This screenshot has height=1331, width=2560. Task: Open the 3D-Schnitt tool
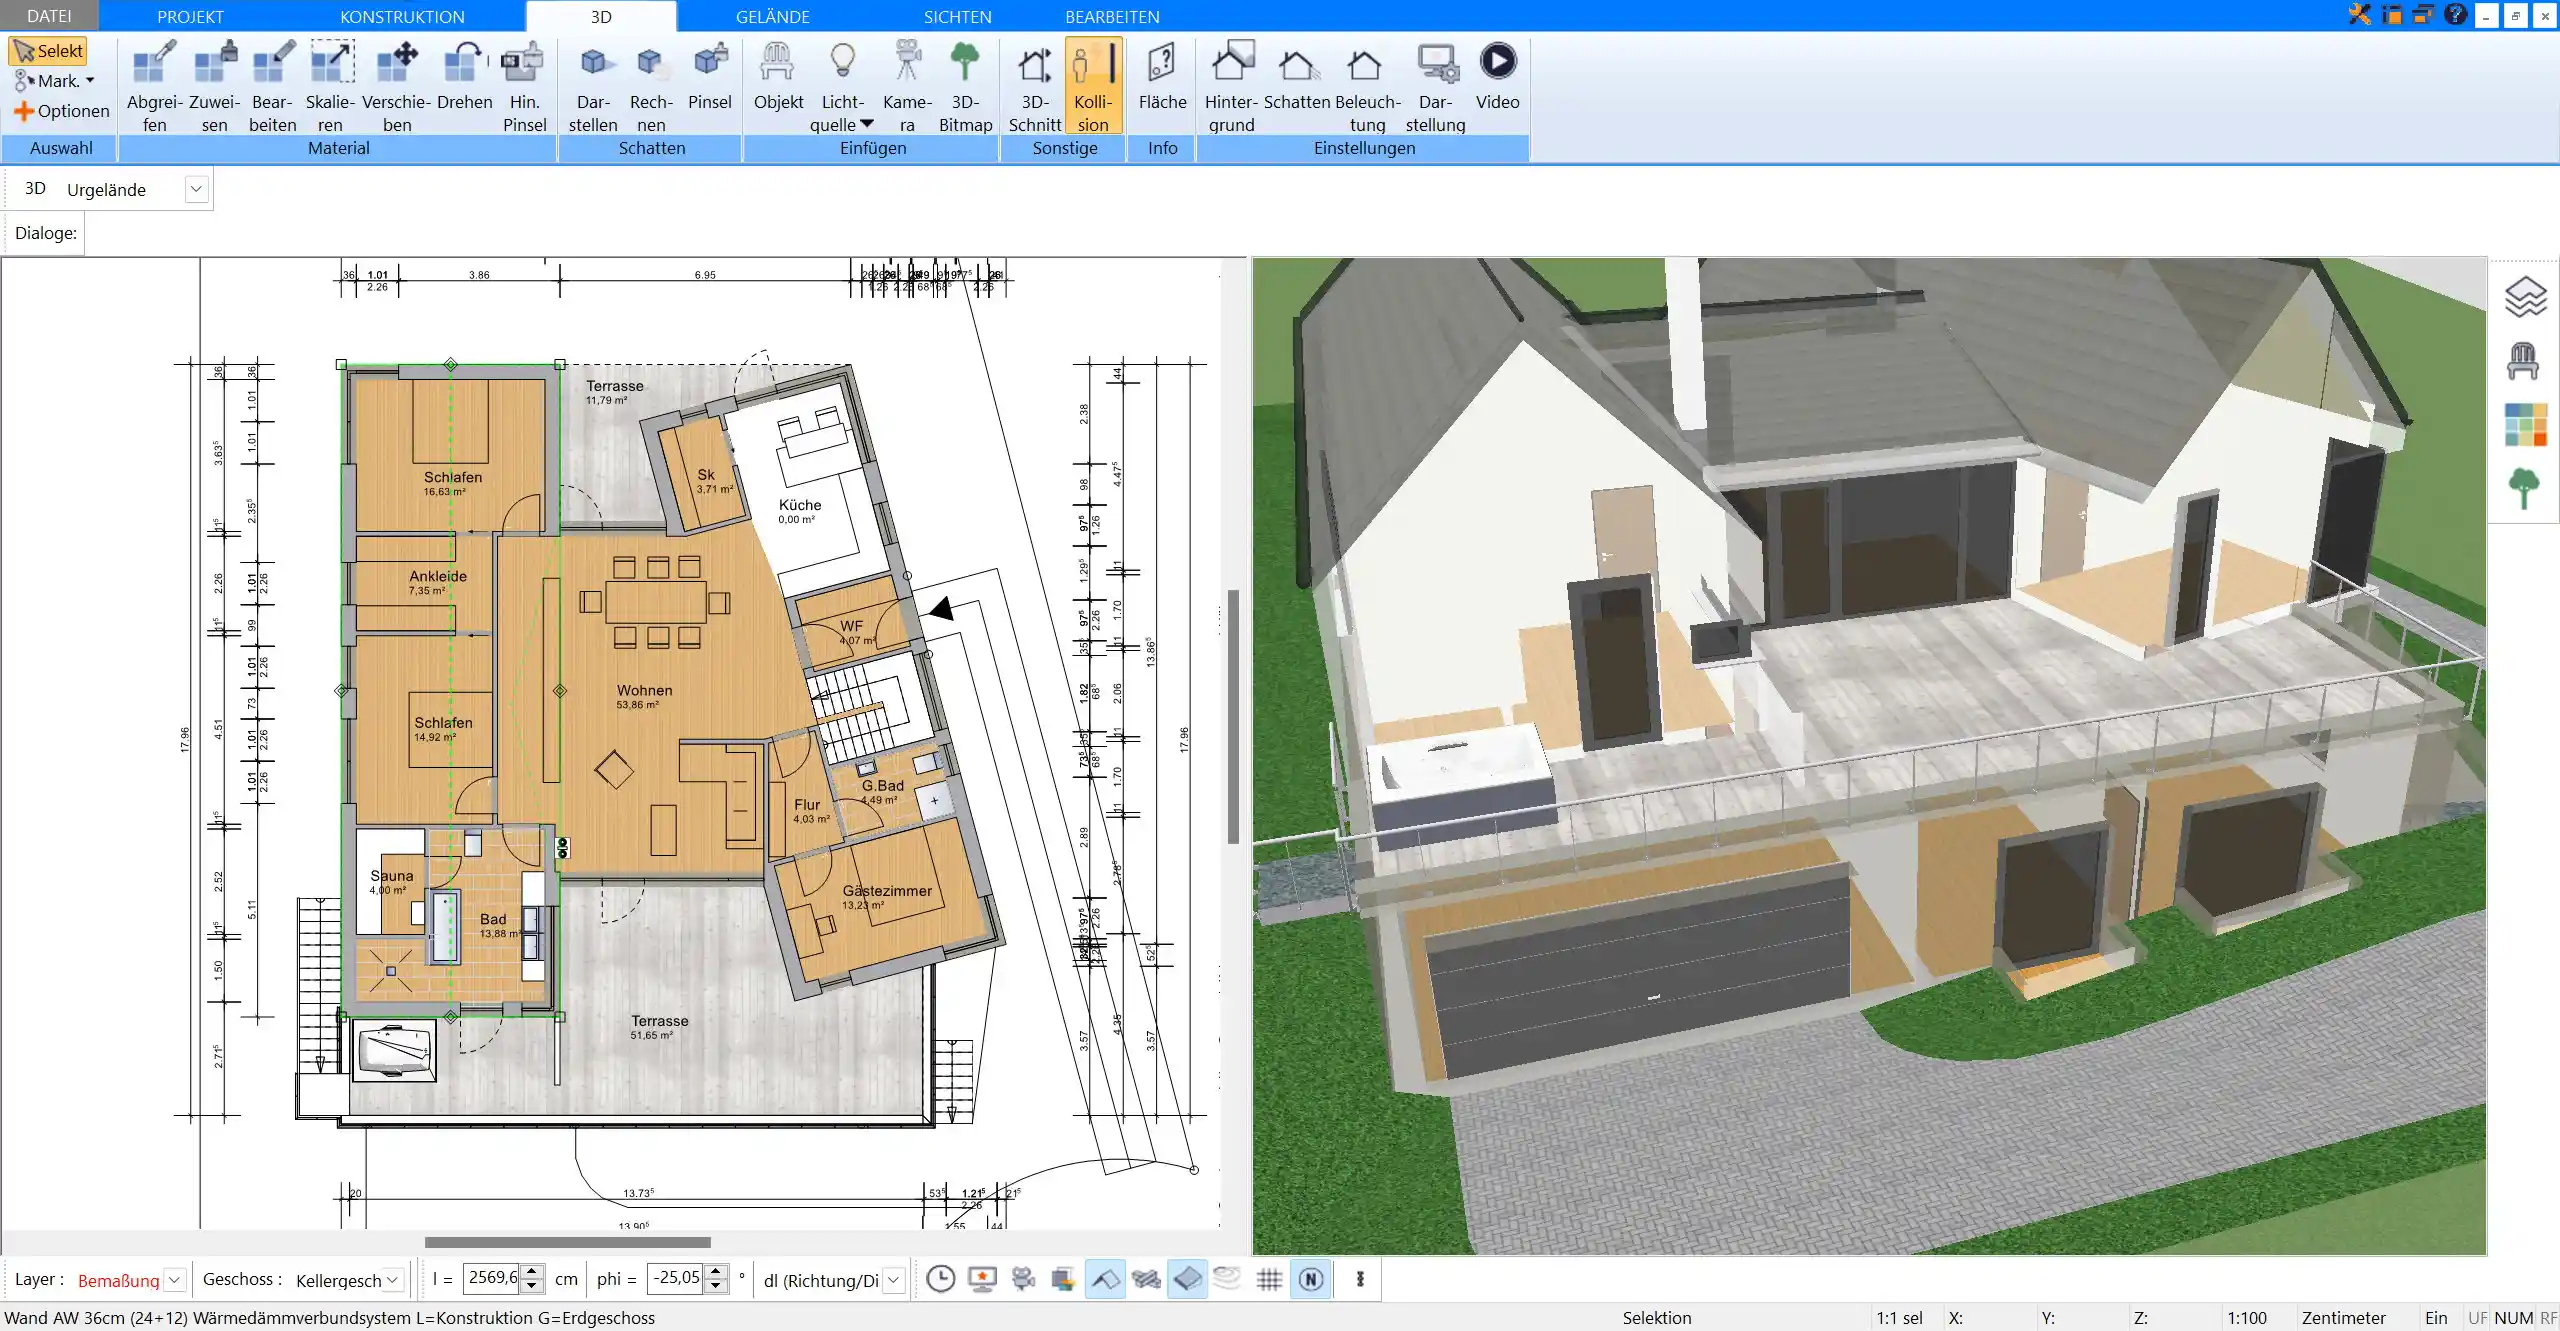point(1034,87)
